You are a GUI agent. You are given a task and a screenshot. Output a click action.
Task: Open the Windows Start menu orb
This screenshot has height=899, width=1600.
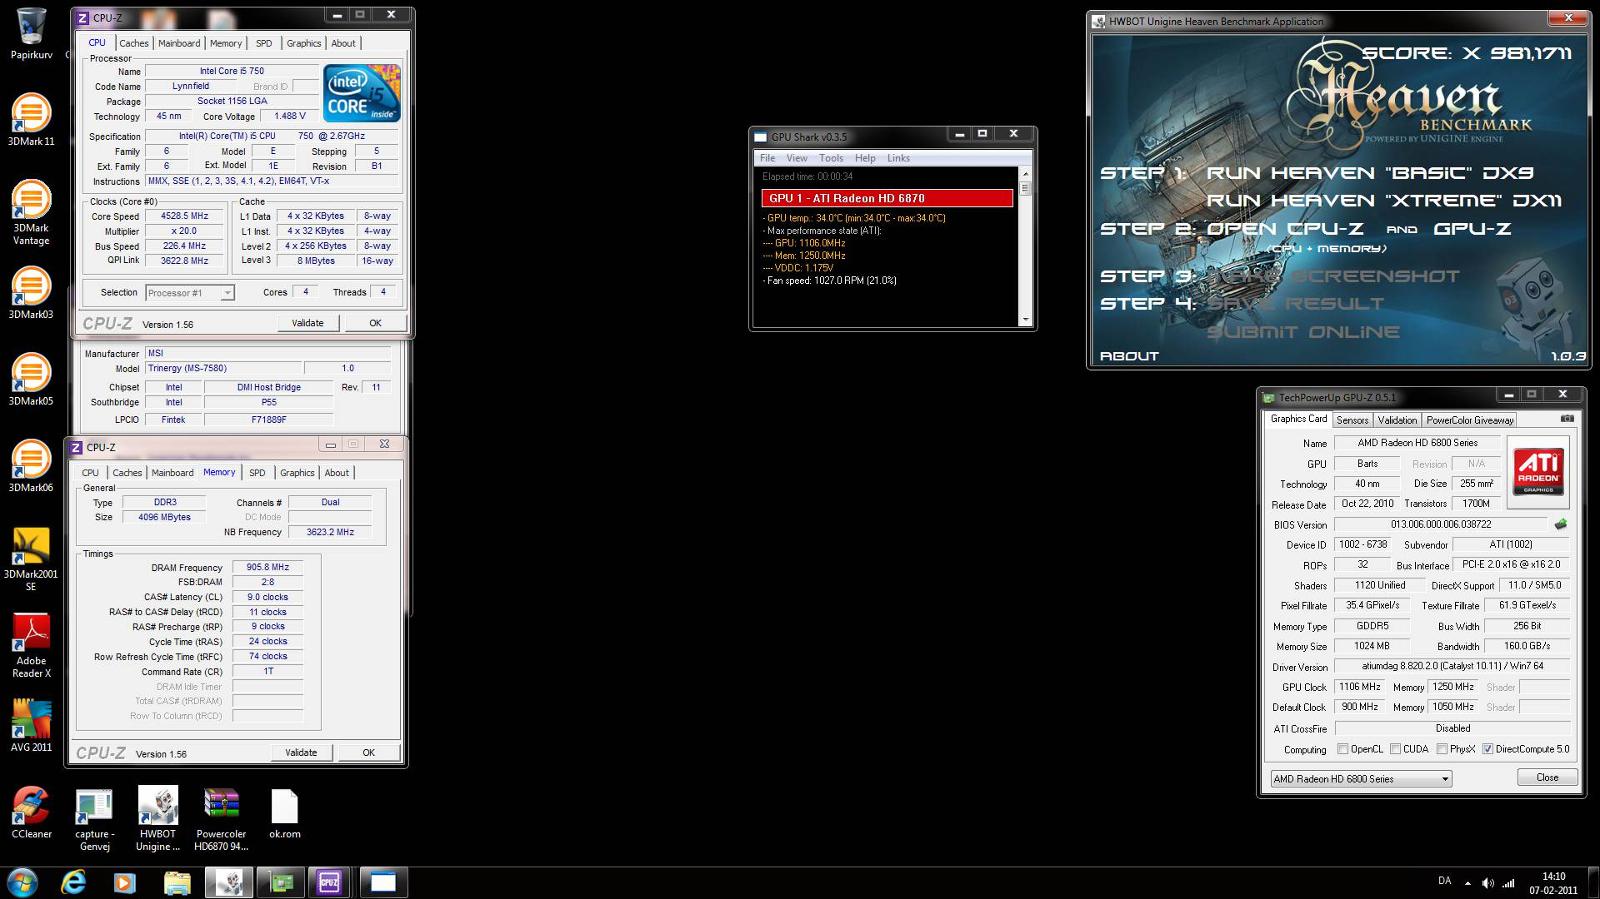click(x=22, y=882)
